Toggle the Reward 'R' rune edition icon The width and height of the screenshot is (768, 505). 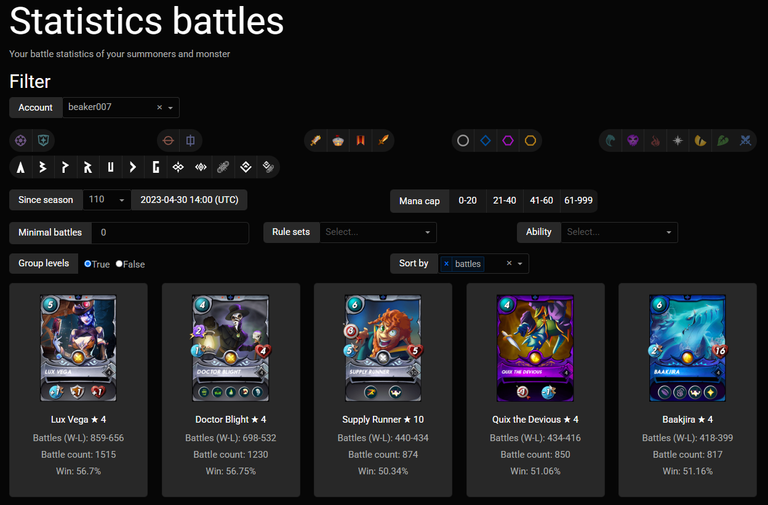tap(88, 168)
